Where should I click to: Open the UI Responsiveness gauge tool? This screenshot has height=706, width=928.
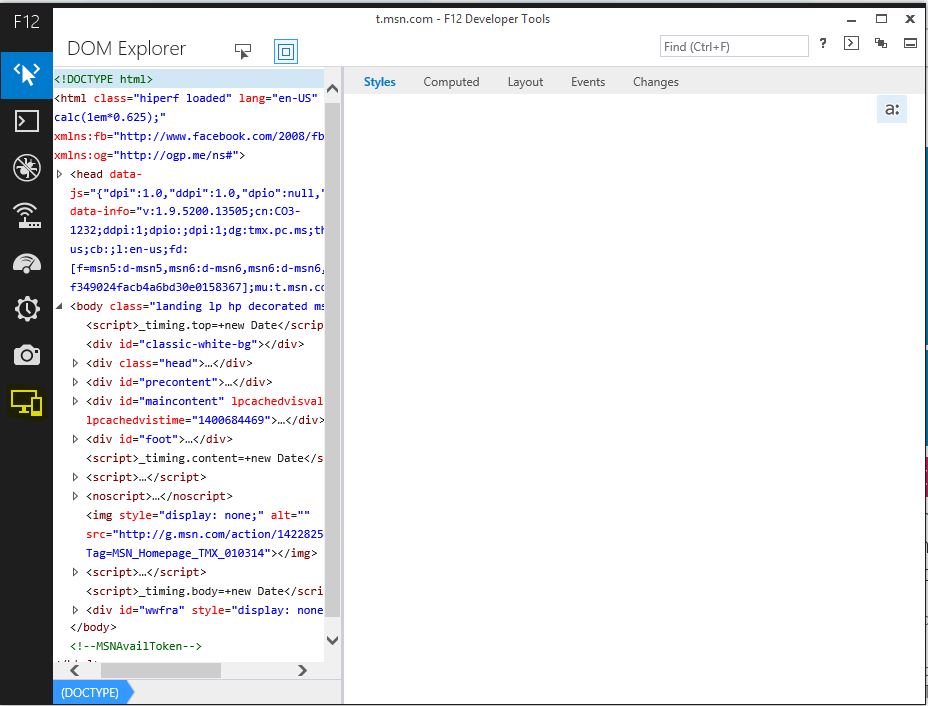[26, 262]
